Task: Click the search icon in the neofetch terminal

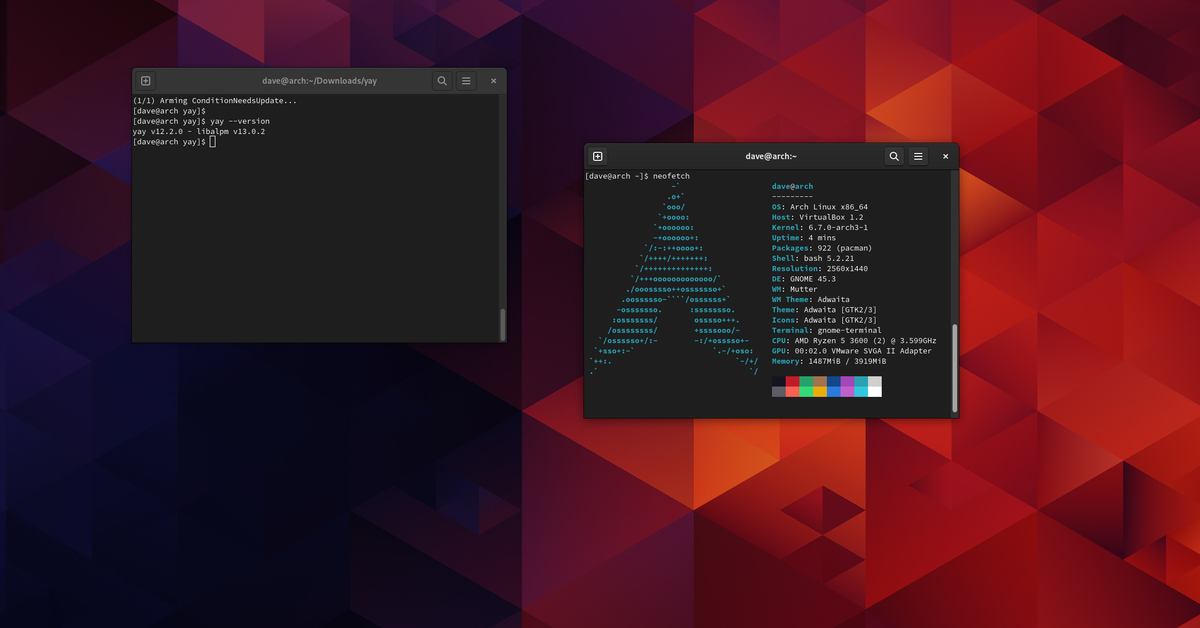Action: 894,156
